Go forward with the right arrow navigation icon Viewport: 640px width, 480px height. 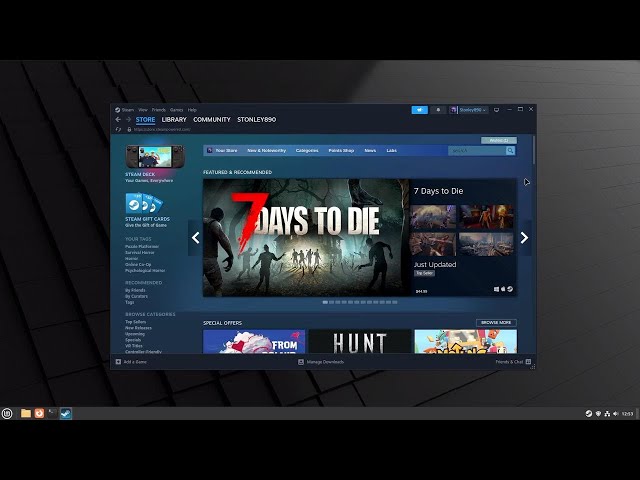(x=128, y=120)
